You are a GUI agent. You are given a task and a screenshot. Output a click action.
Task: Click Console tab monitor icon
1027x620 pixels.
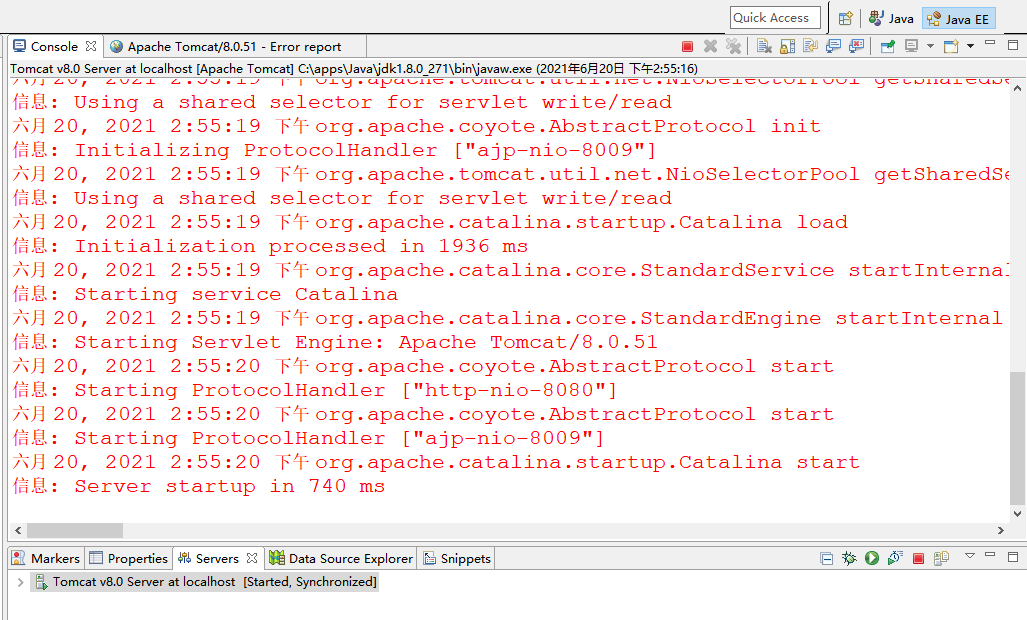(x=20, y=46)
